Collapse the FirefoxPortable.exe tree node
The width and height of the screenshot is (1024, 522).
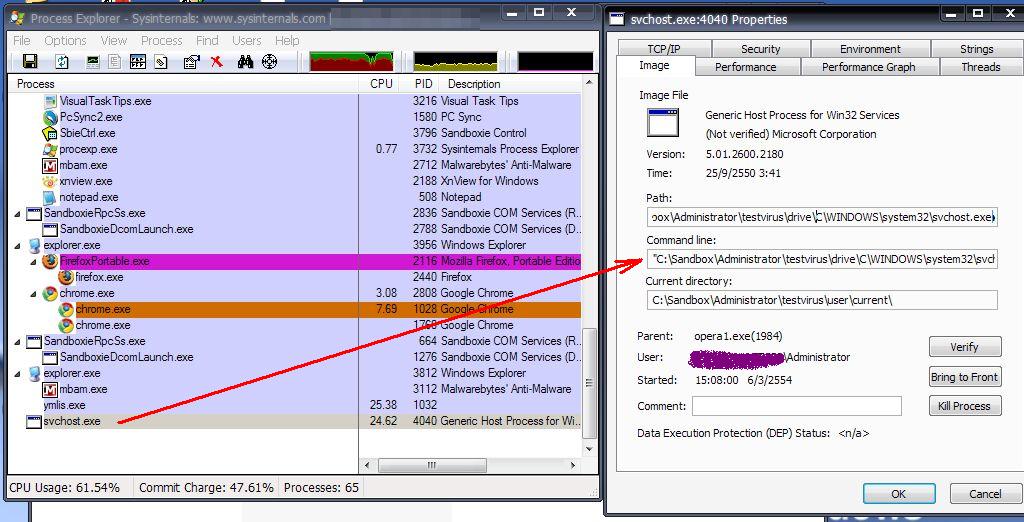tap(33, 261)
